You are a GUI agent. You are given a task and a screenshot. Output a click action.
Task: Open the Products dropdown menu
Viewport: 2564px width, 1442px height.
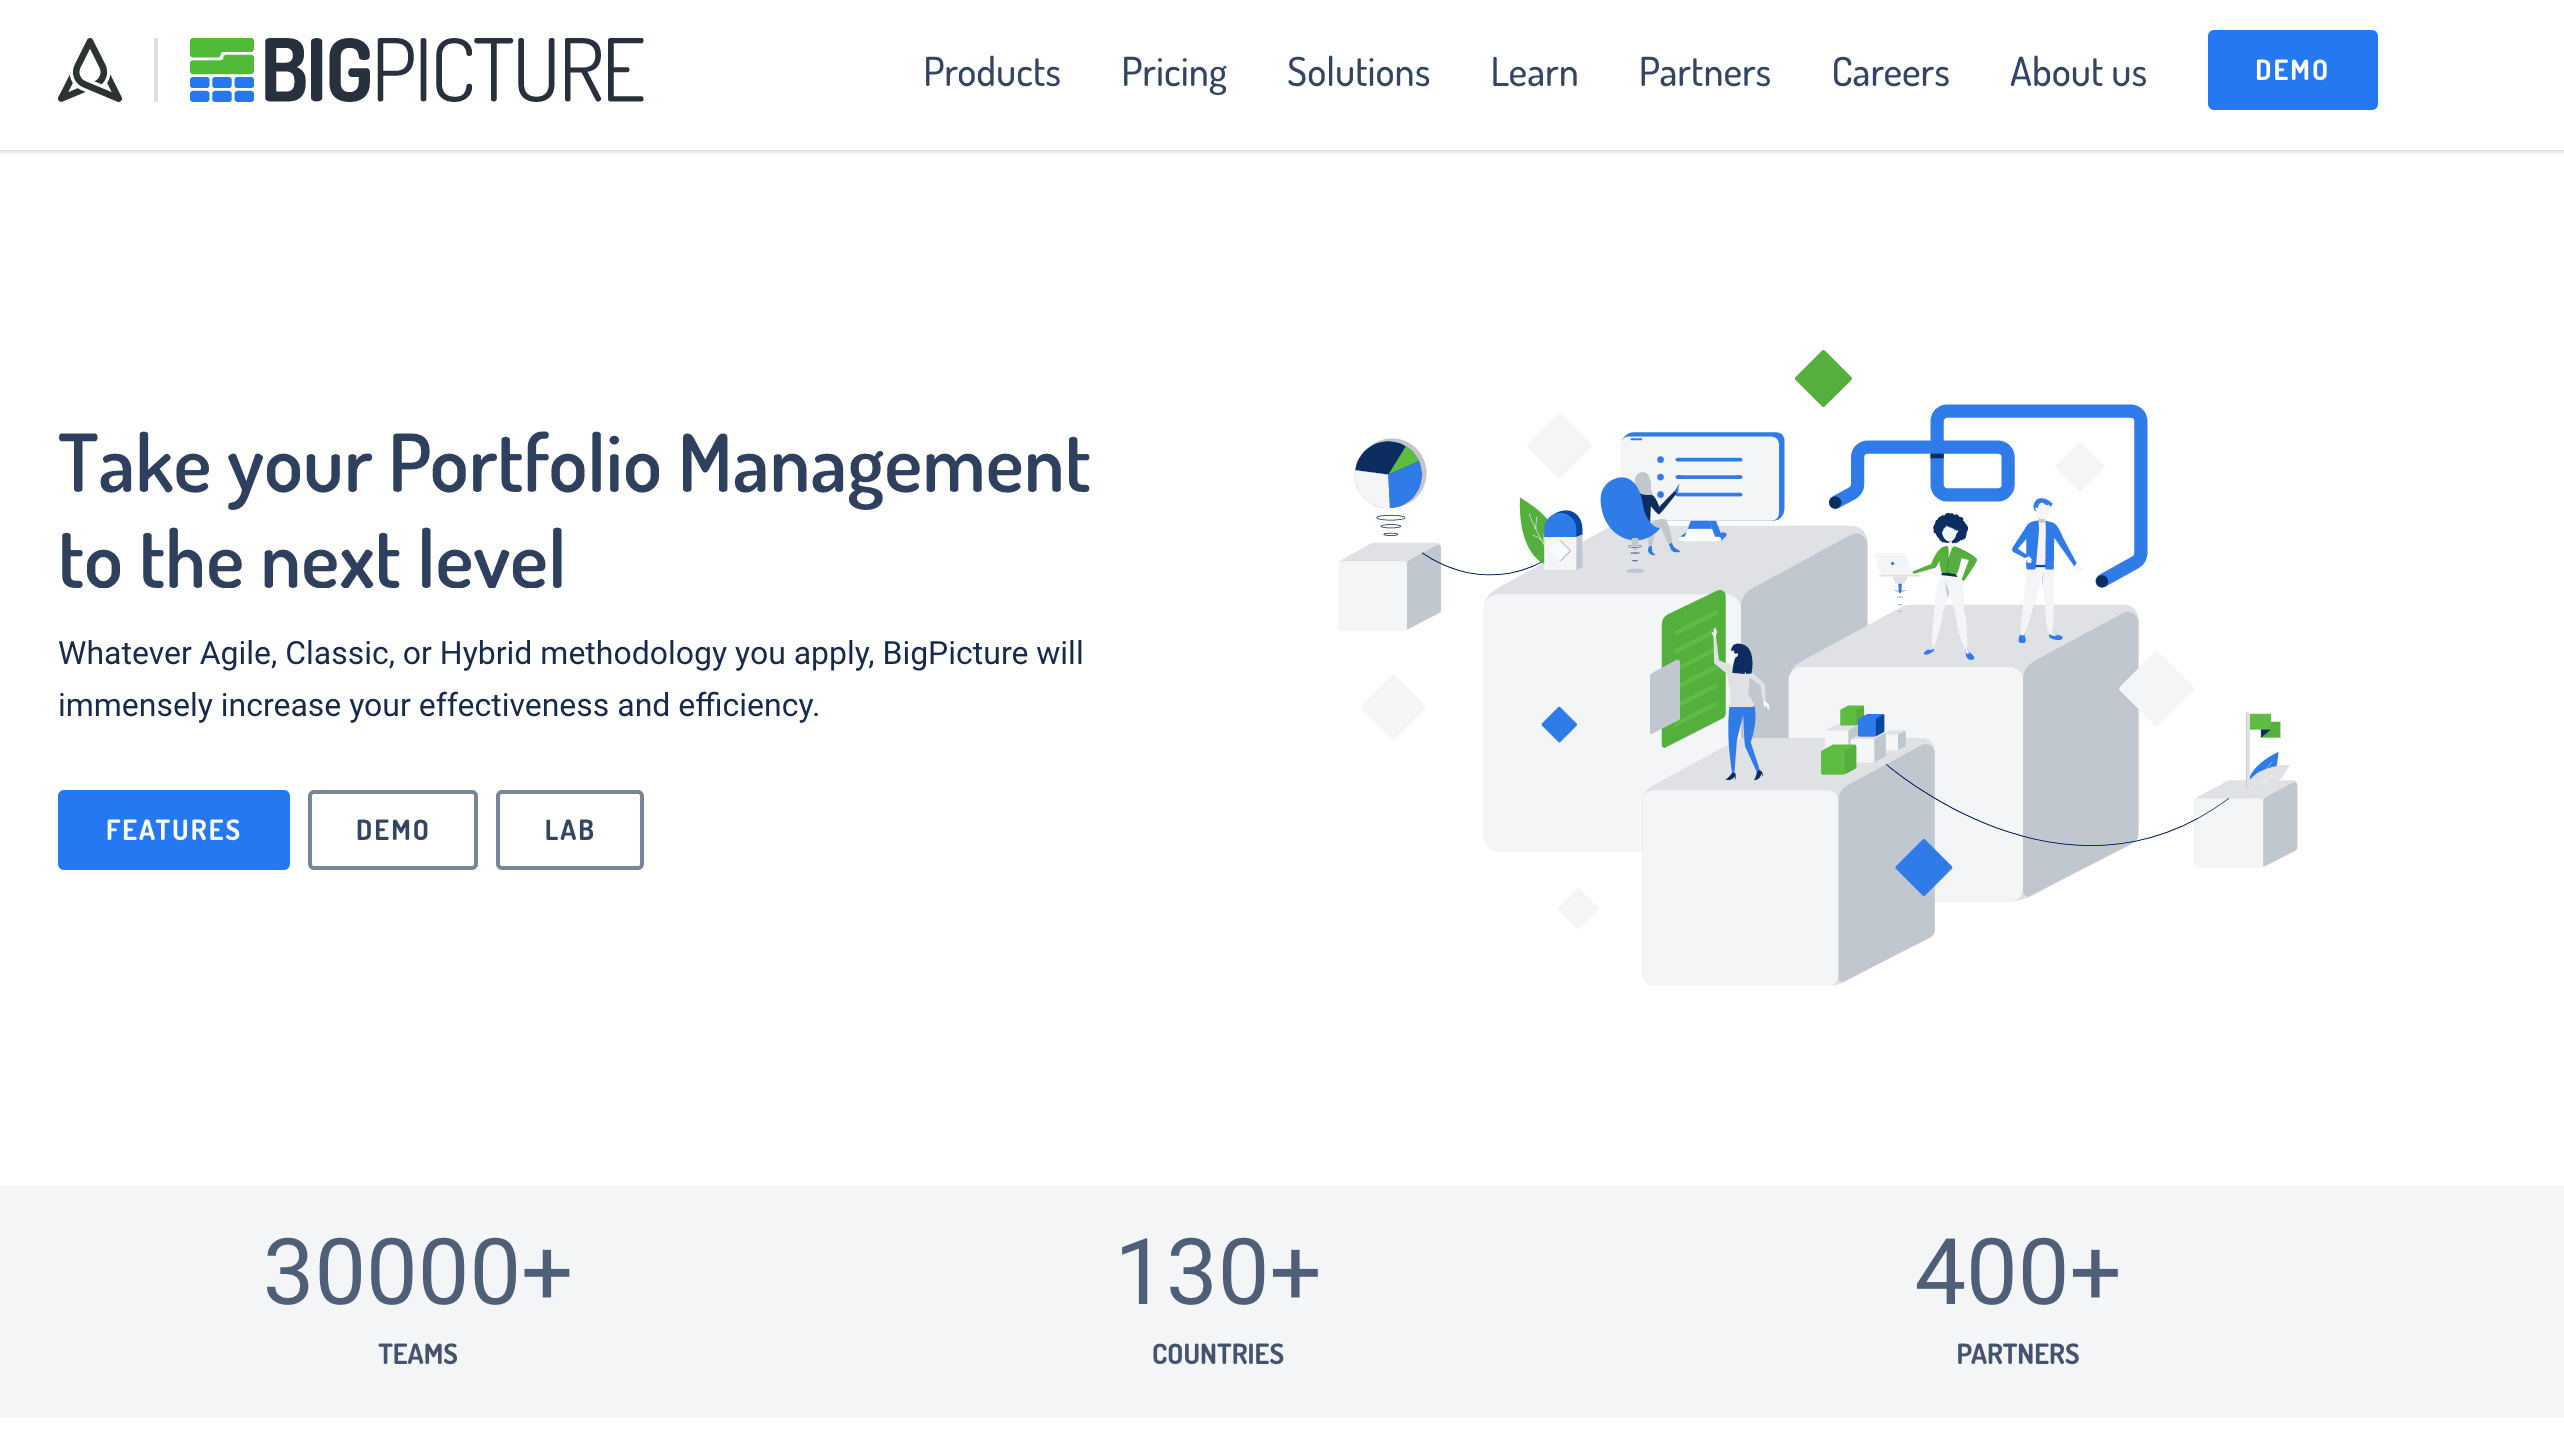click(x=991, y=72)
